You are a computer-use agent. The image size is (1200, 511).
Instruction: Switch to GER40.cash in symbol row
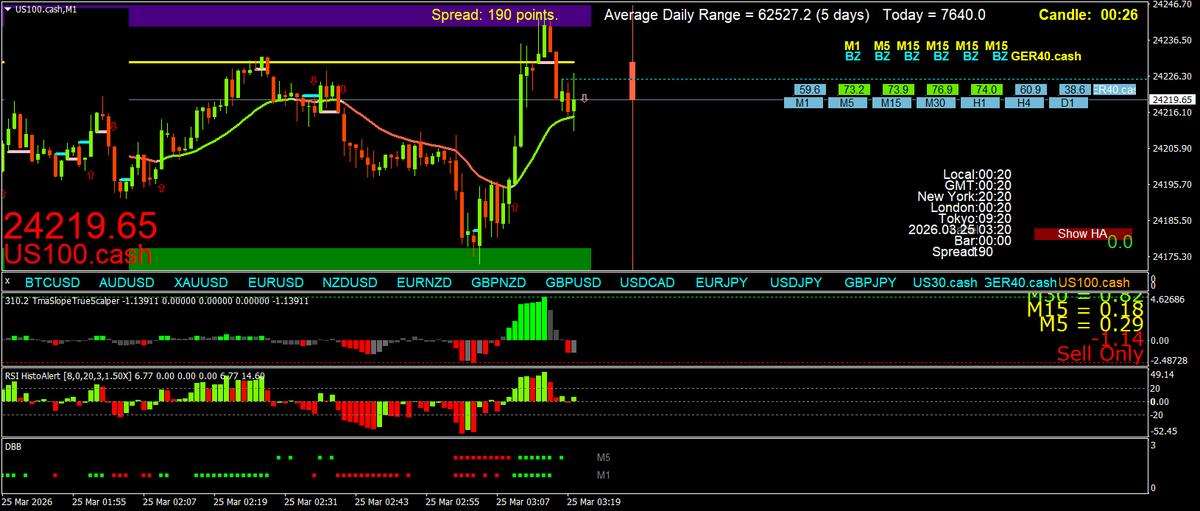point(1020,283)
